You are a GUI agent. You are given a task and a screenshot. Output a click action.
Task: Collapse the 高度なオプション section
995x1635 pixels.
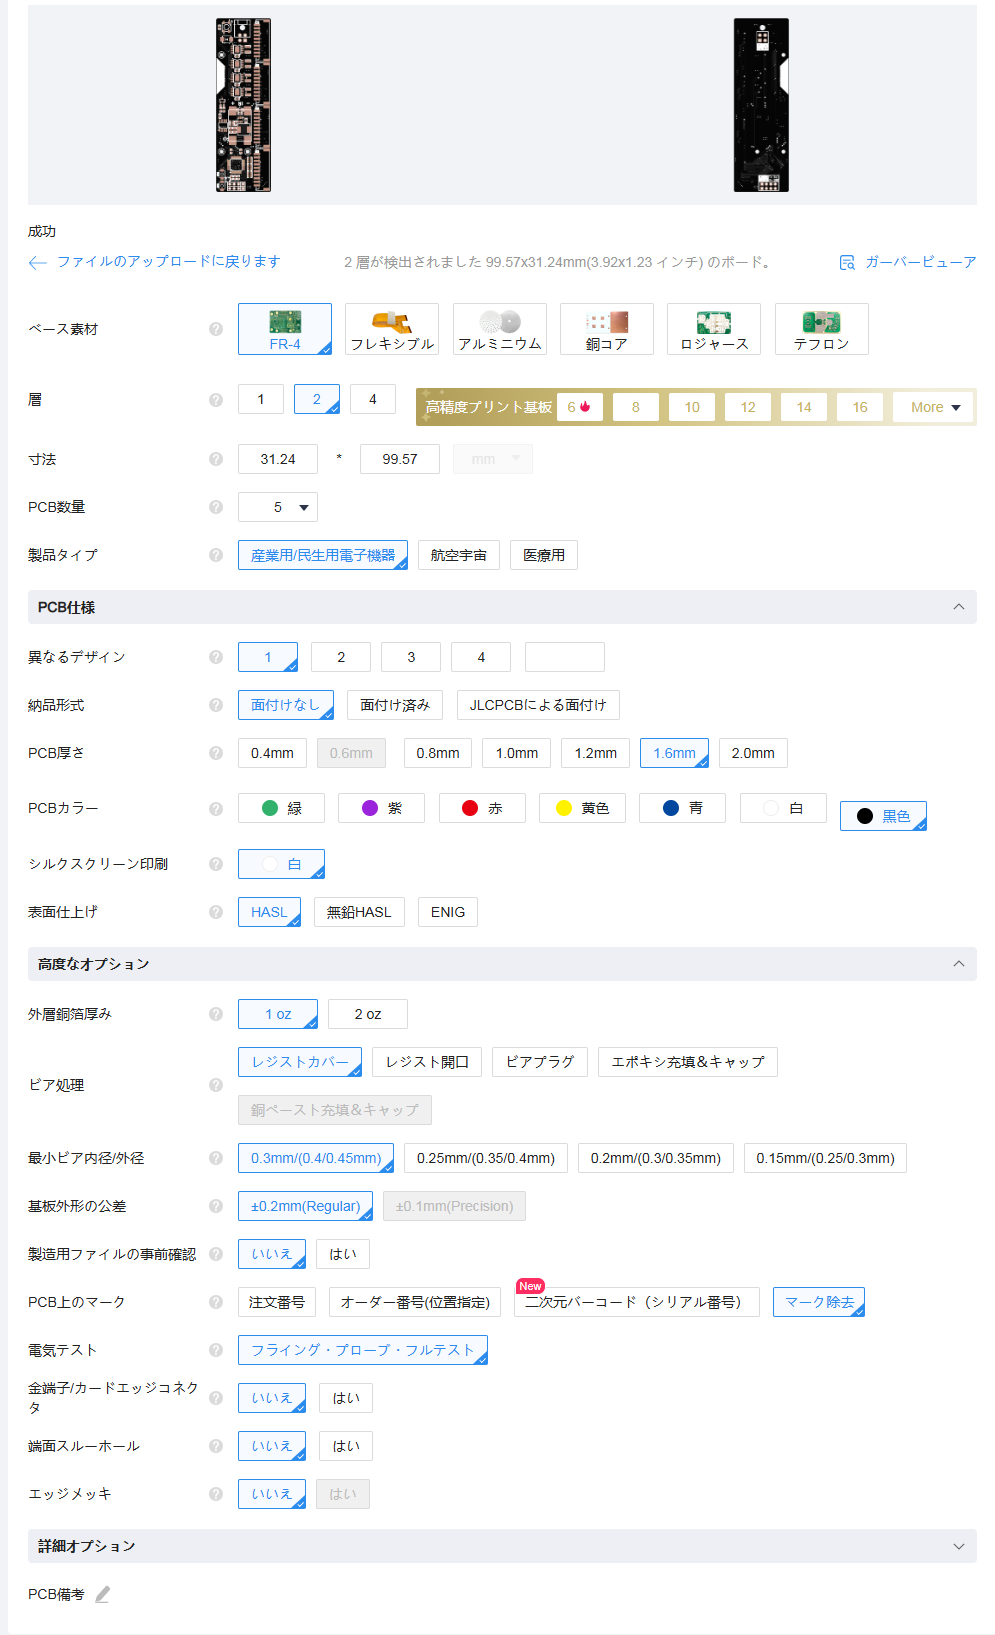[959, 964]
